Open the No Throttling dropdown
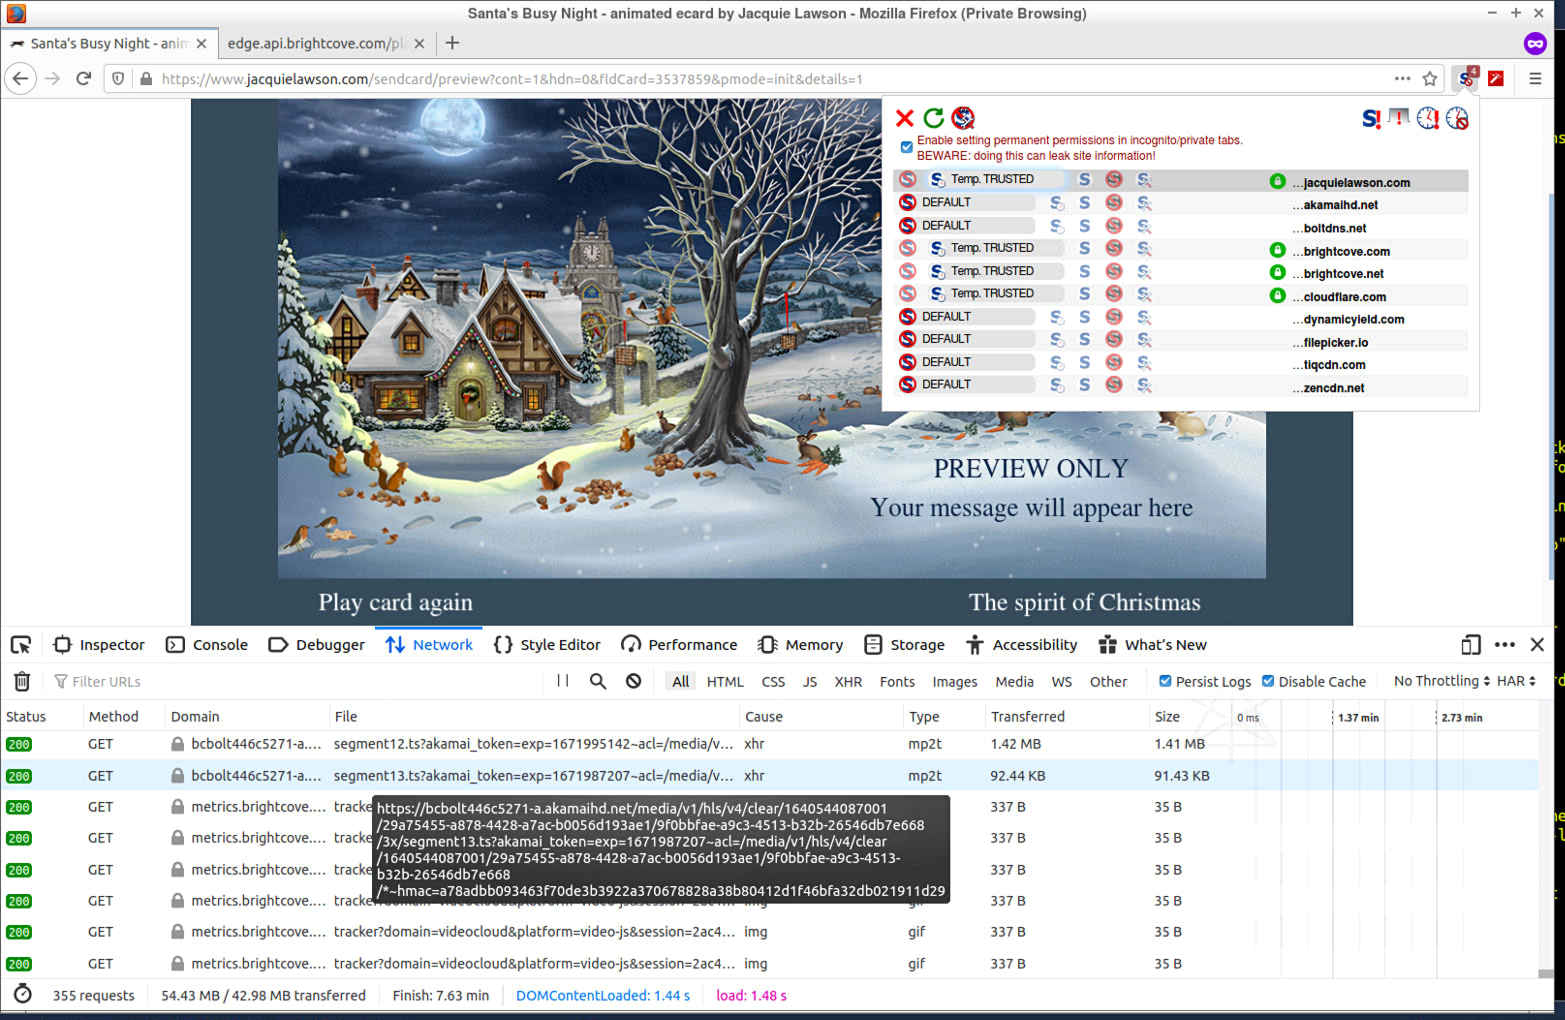The width and height of the screenshot is (1565, 1020). (x=1440, y=681)
